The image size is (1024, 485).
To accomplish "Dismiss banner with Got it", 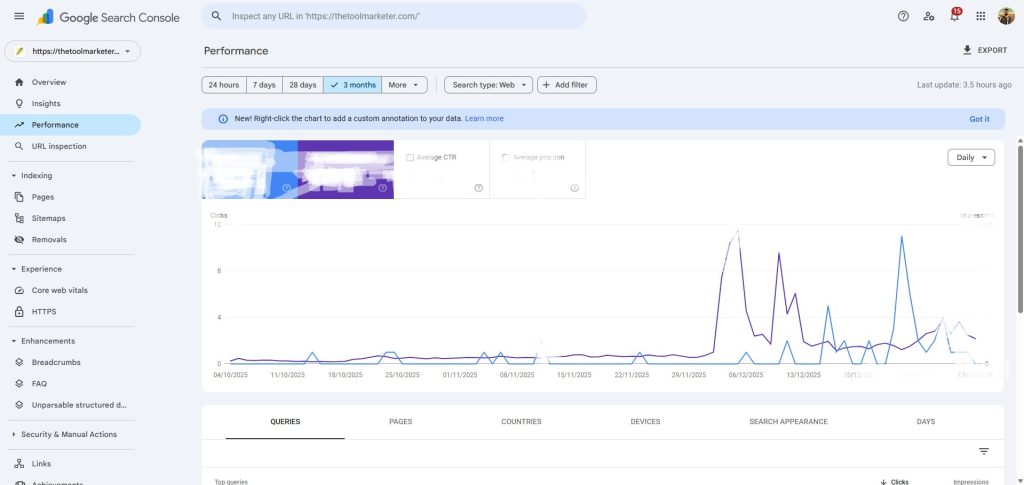I will tap(979, 119).
